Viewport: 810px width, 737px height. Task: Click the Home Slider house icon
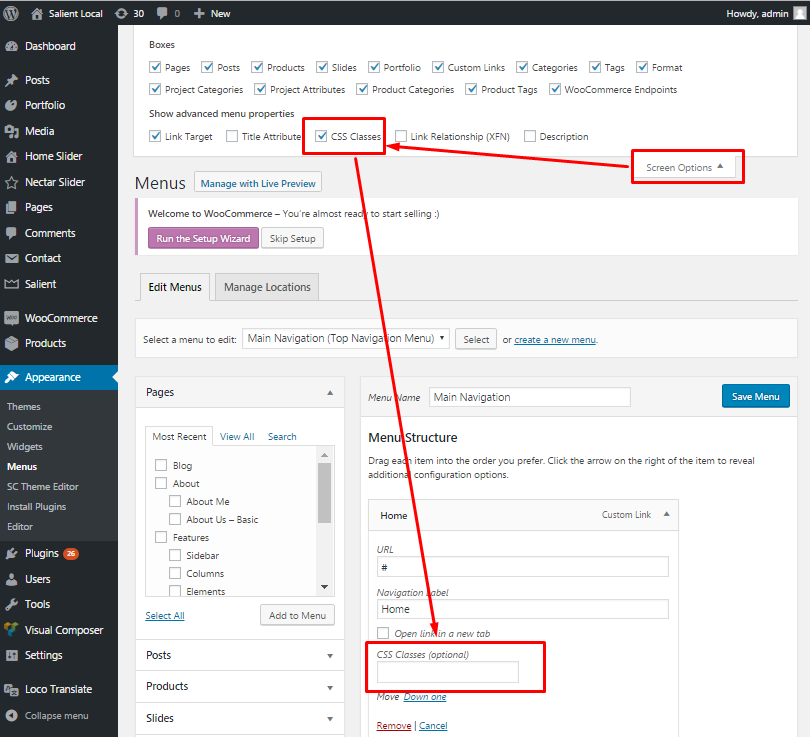(x=11, y=156)
